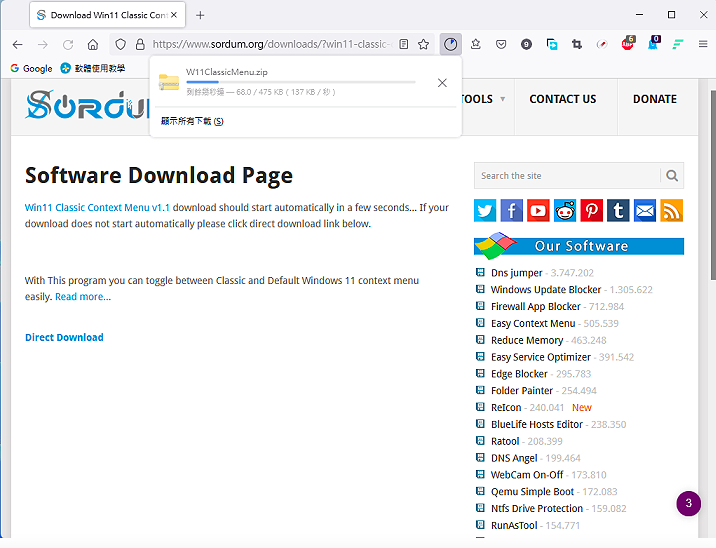
Task: Open Sordum Twitter page
Action: coord(485,211)
